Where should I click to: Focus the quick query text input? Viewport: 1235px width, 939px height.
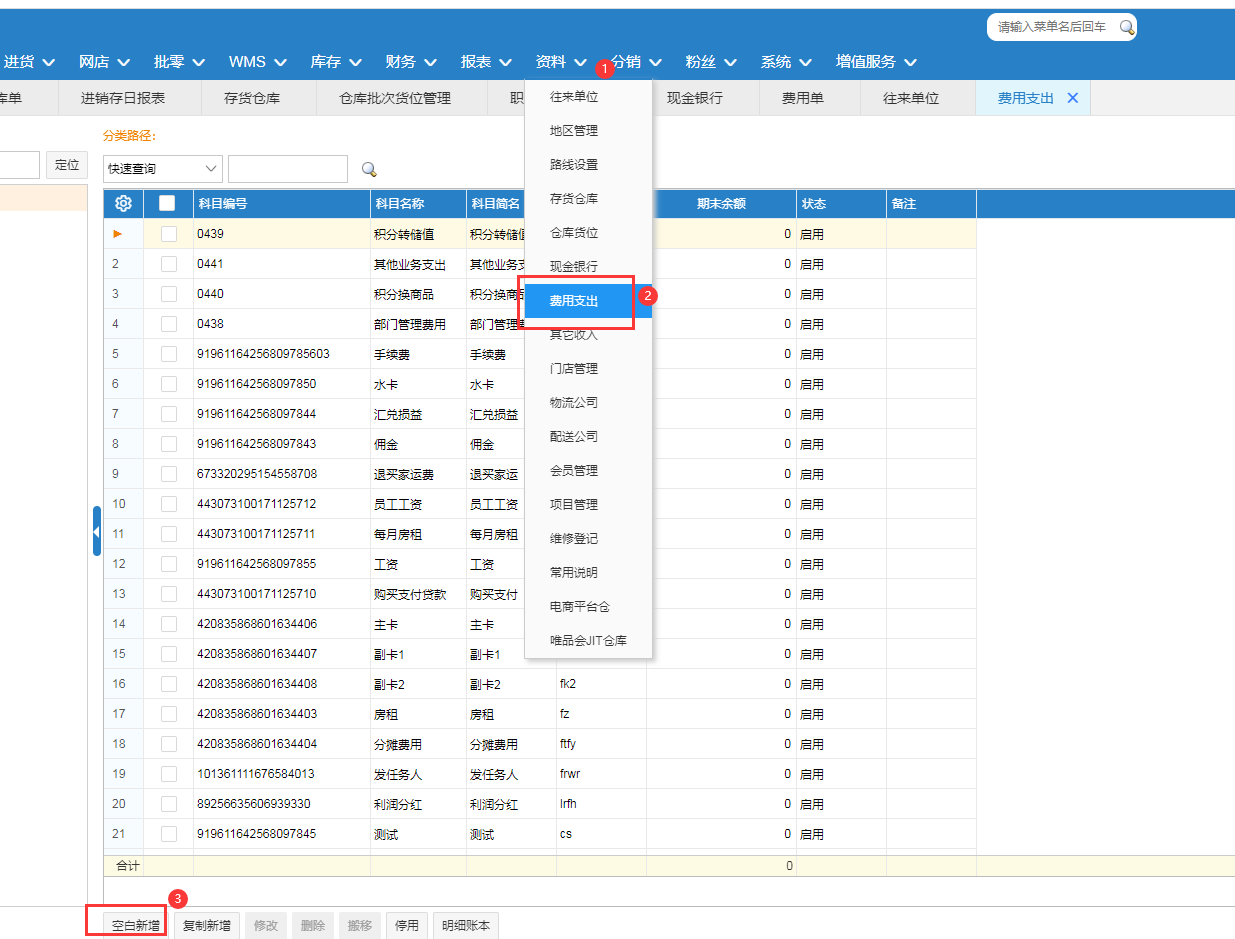(x=288, y=169)
